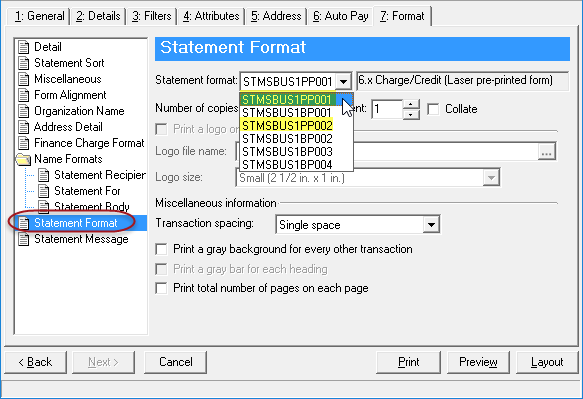Switch to the 2: Details tab
The width and height of the screenshot is (583, 399).
pyautogui.click(x=98, y=16)
